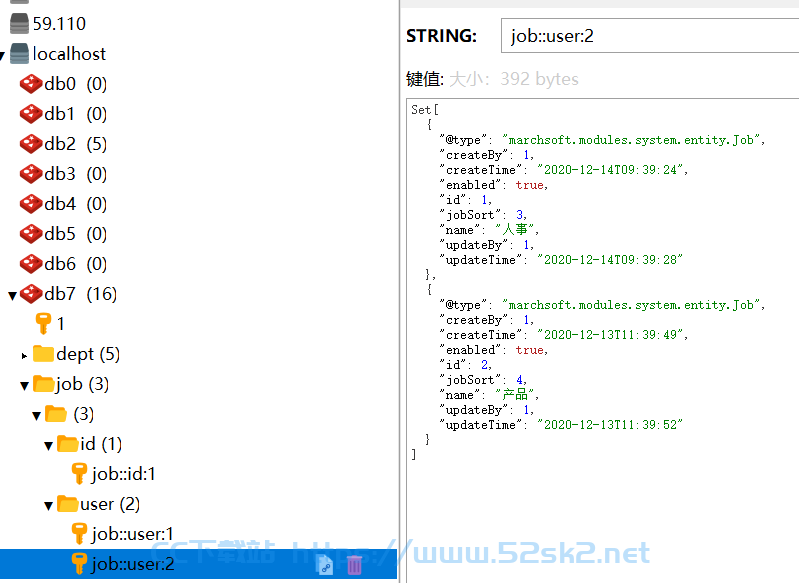Screen dimensions: 799x583
Task: Select database db6 (0)
Action: click(75, 263)
